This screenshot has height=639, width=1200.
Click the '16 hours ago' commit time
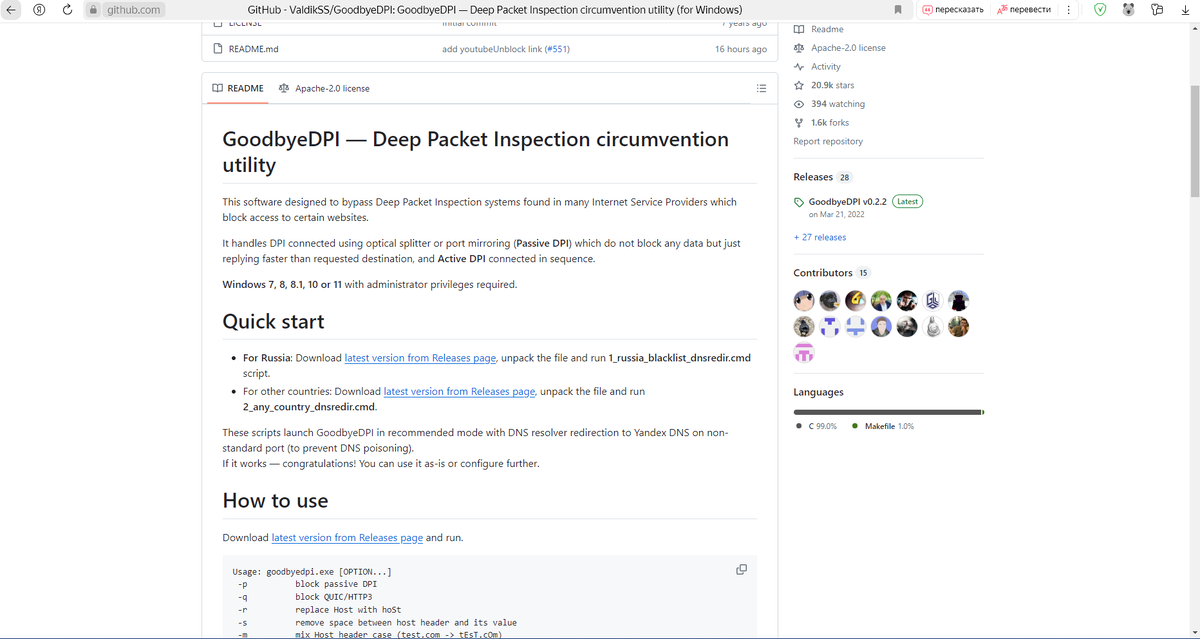[x=741, y=49]
